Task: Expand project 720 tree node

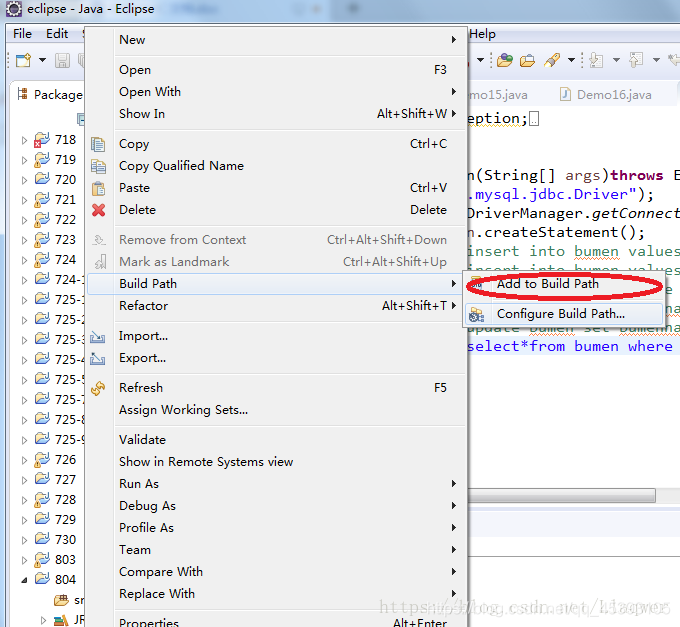Action: coord(24,180)
